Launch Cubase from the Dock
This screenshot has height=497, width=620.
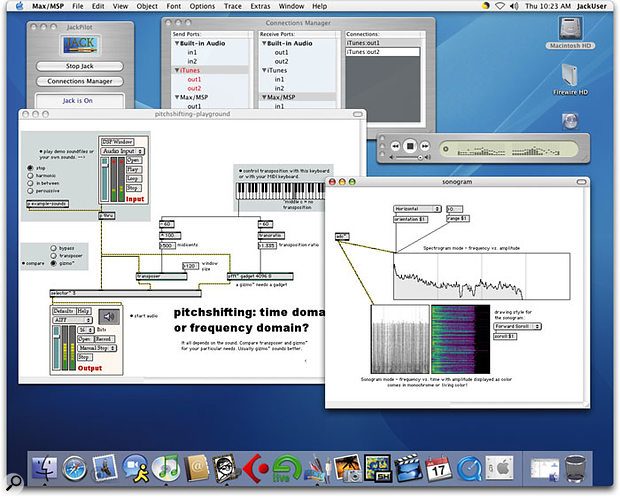click(x=256, y=468)
